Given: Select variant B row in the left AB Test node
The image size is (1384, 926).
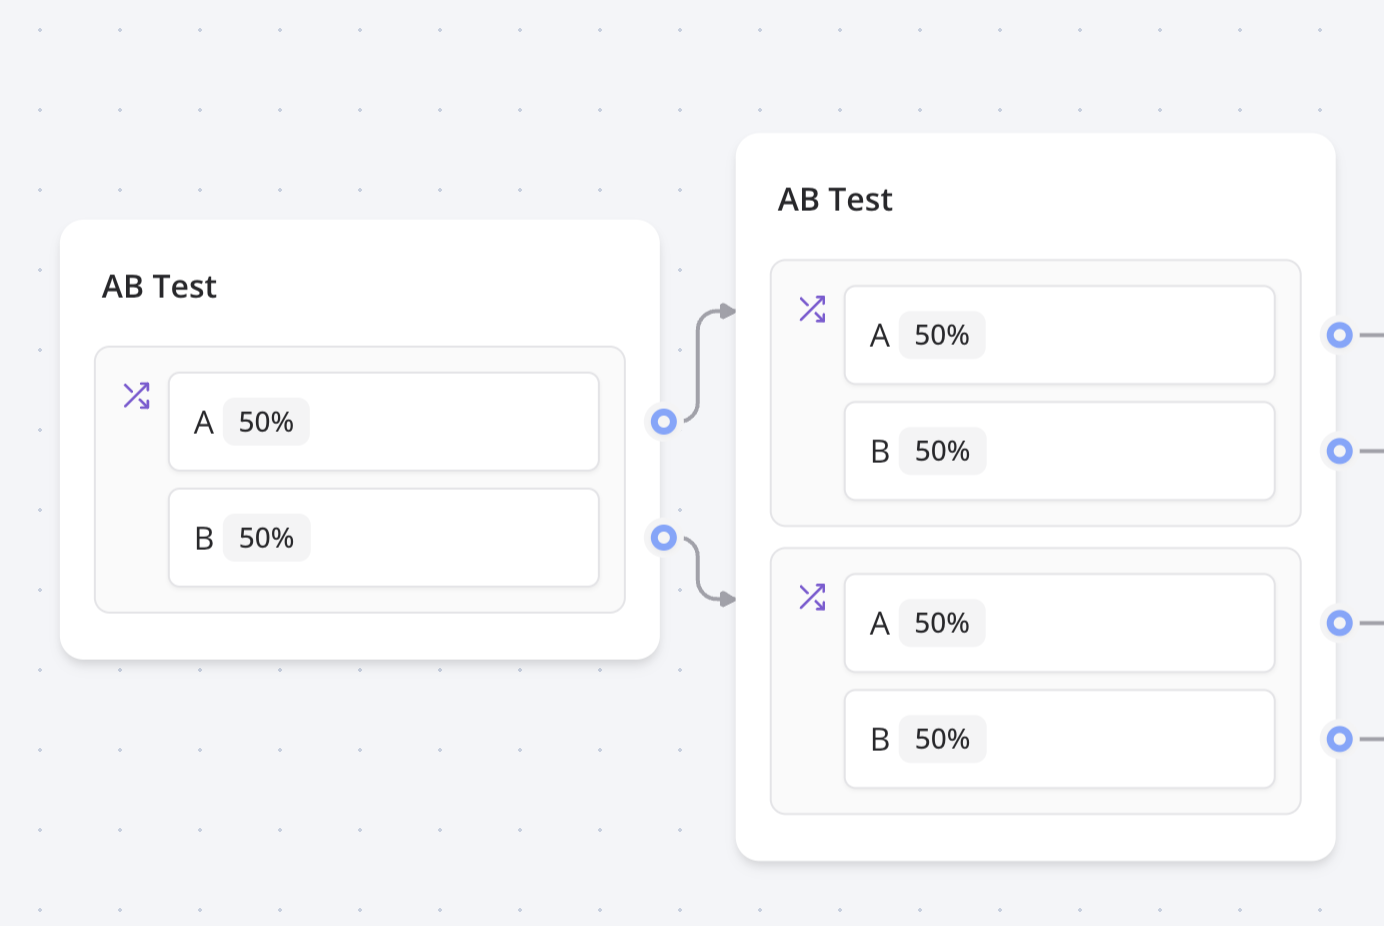Looking at the screenshot, I should 384,537.
